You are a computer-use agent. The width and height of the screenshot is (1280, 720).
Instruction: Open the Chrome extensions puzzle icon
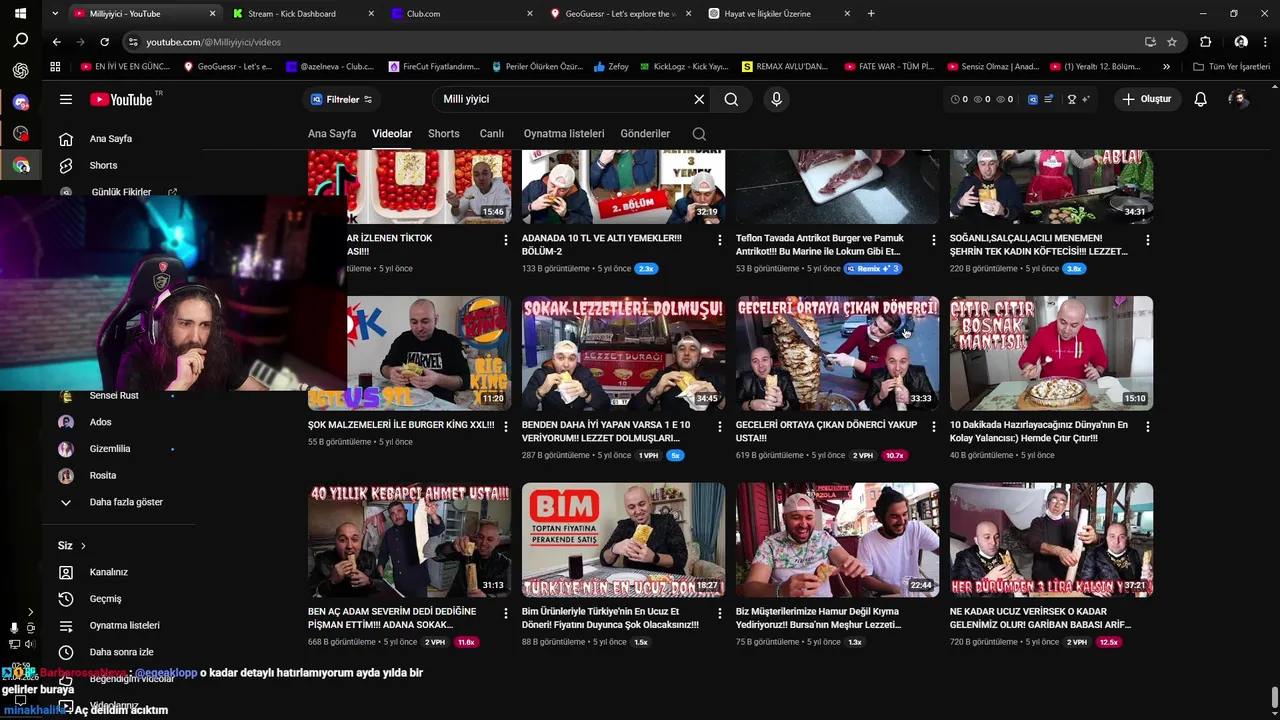point(1205,42)
